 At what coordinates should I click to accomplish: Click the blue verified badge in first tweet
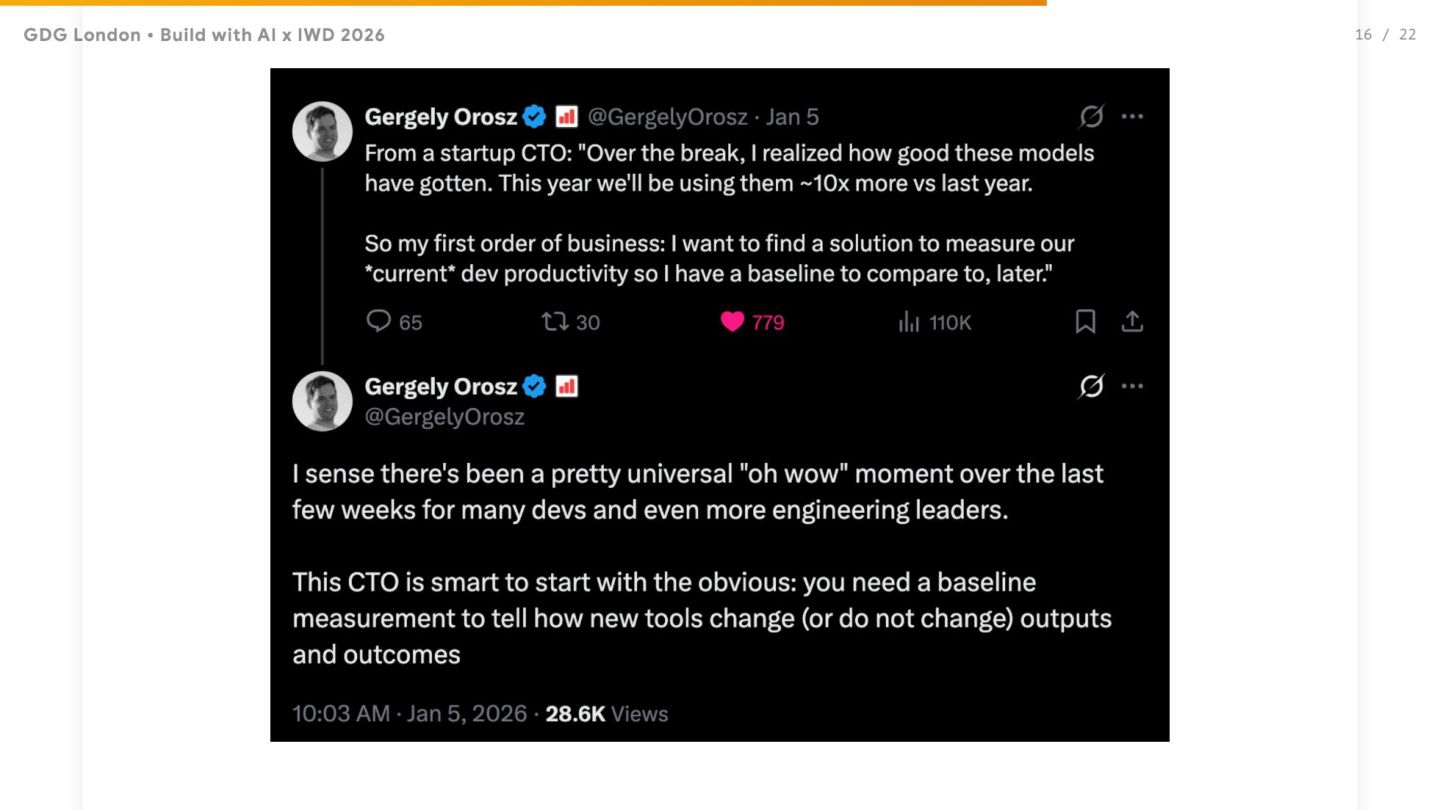click(x=535, y=117)
